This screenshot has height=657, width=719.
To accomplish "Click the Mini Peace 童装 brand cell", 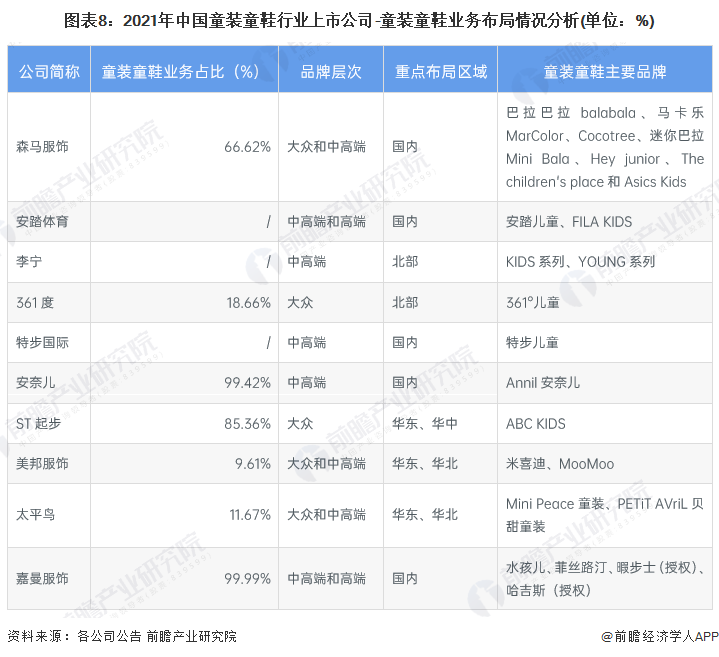I will tap(605, 515).
